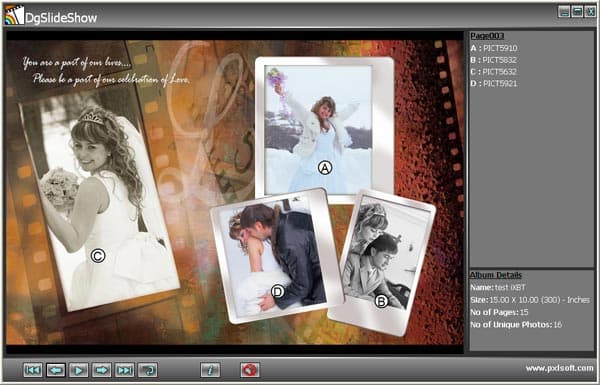600x385 pixels.
Task: Click the Page003 heading
Action: click(487, 36)
